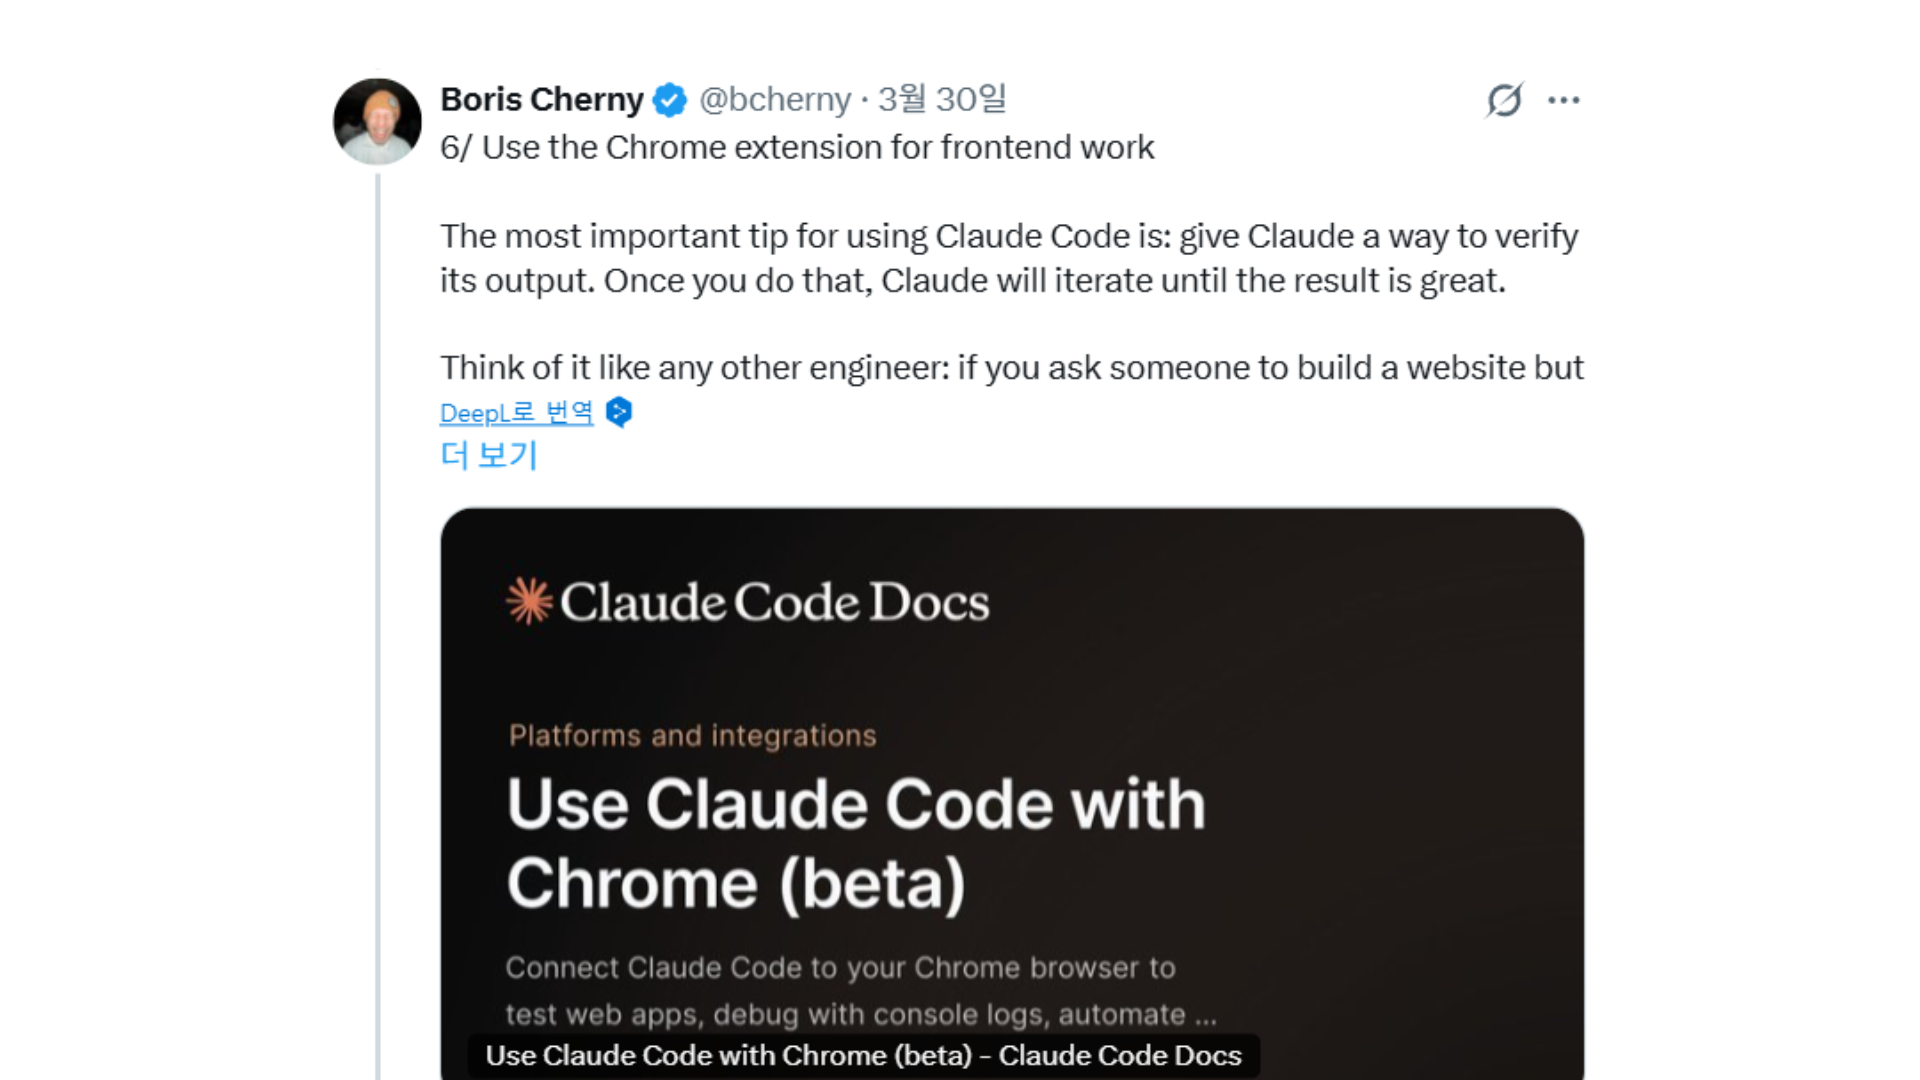Open the @bcherny handle link
The image size is (1920, 1080).
(x=774, y=100)
